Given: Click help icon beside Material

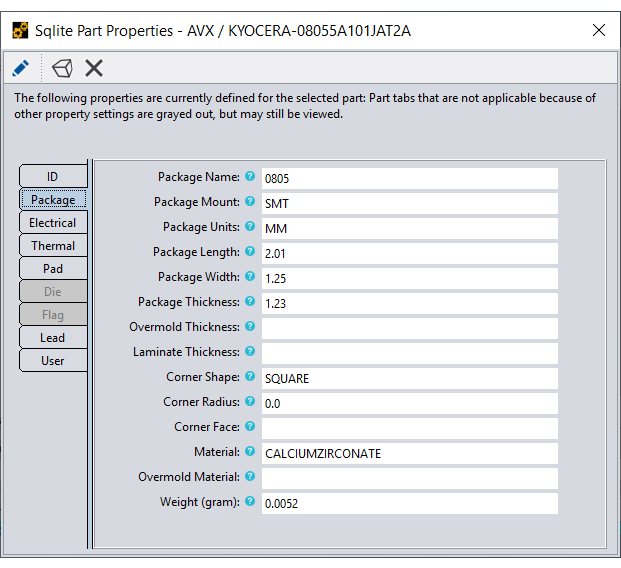Looking at the screenshot, I should click(x=250, y=452).
